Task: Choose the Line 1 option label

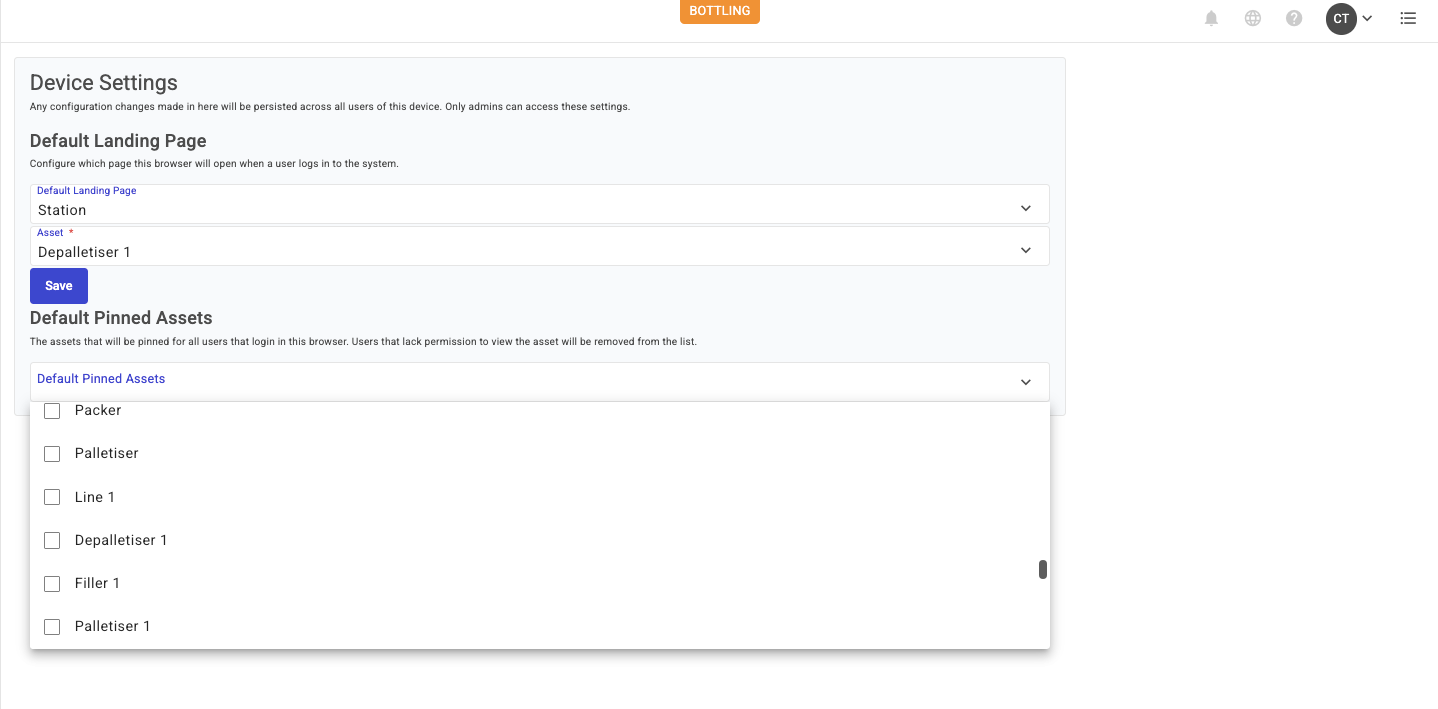Action: pyautogui.click(x=95, y=497)
